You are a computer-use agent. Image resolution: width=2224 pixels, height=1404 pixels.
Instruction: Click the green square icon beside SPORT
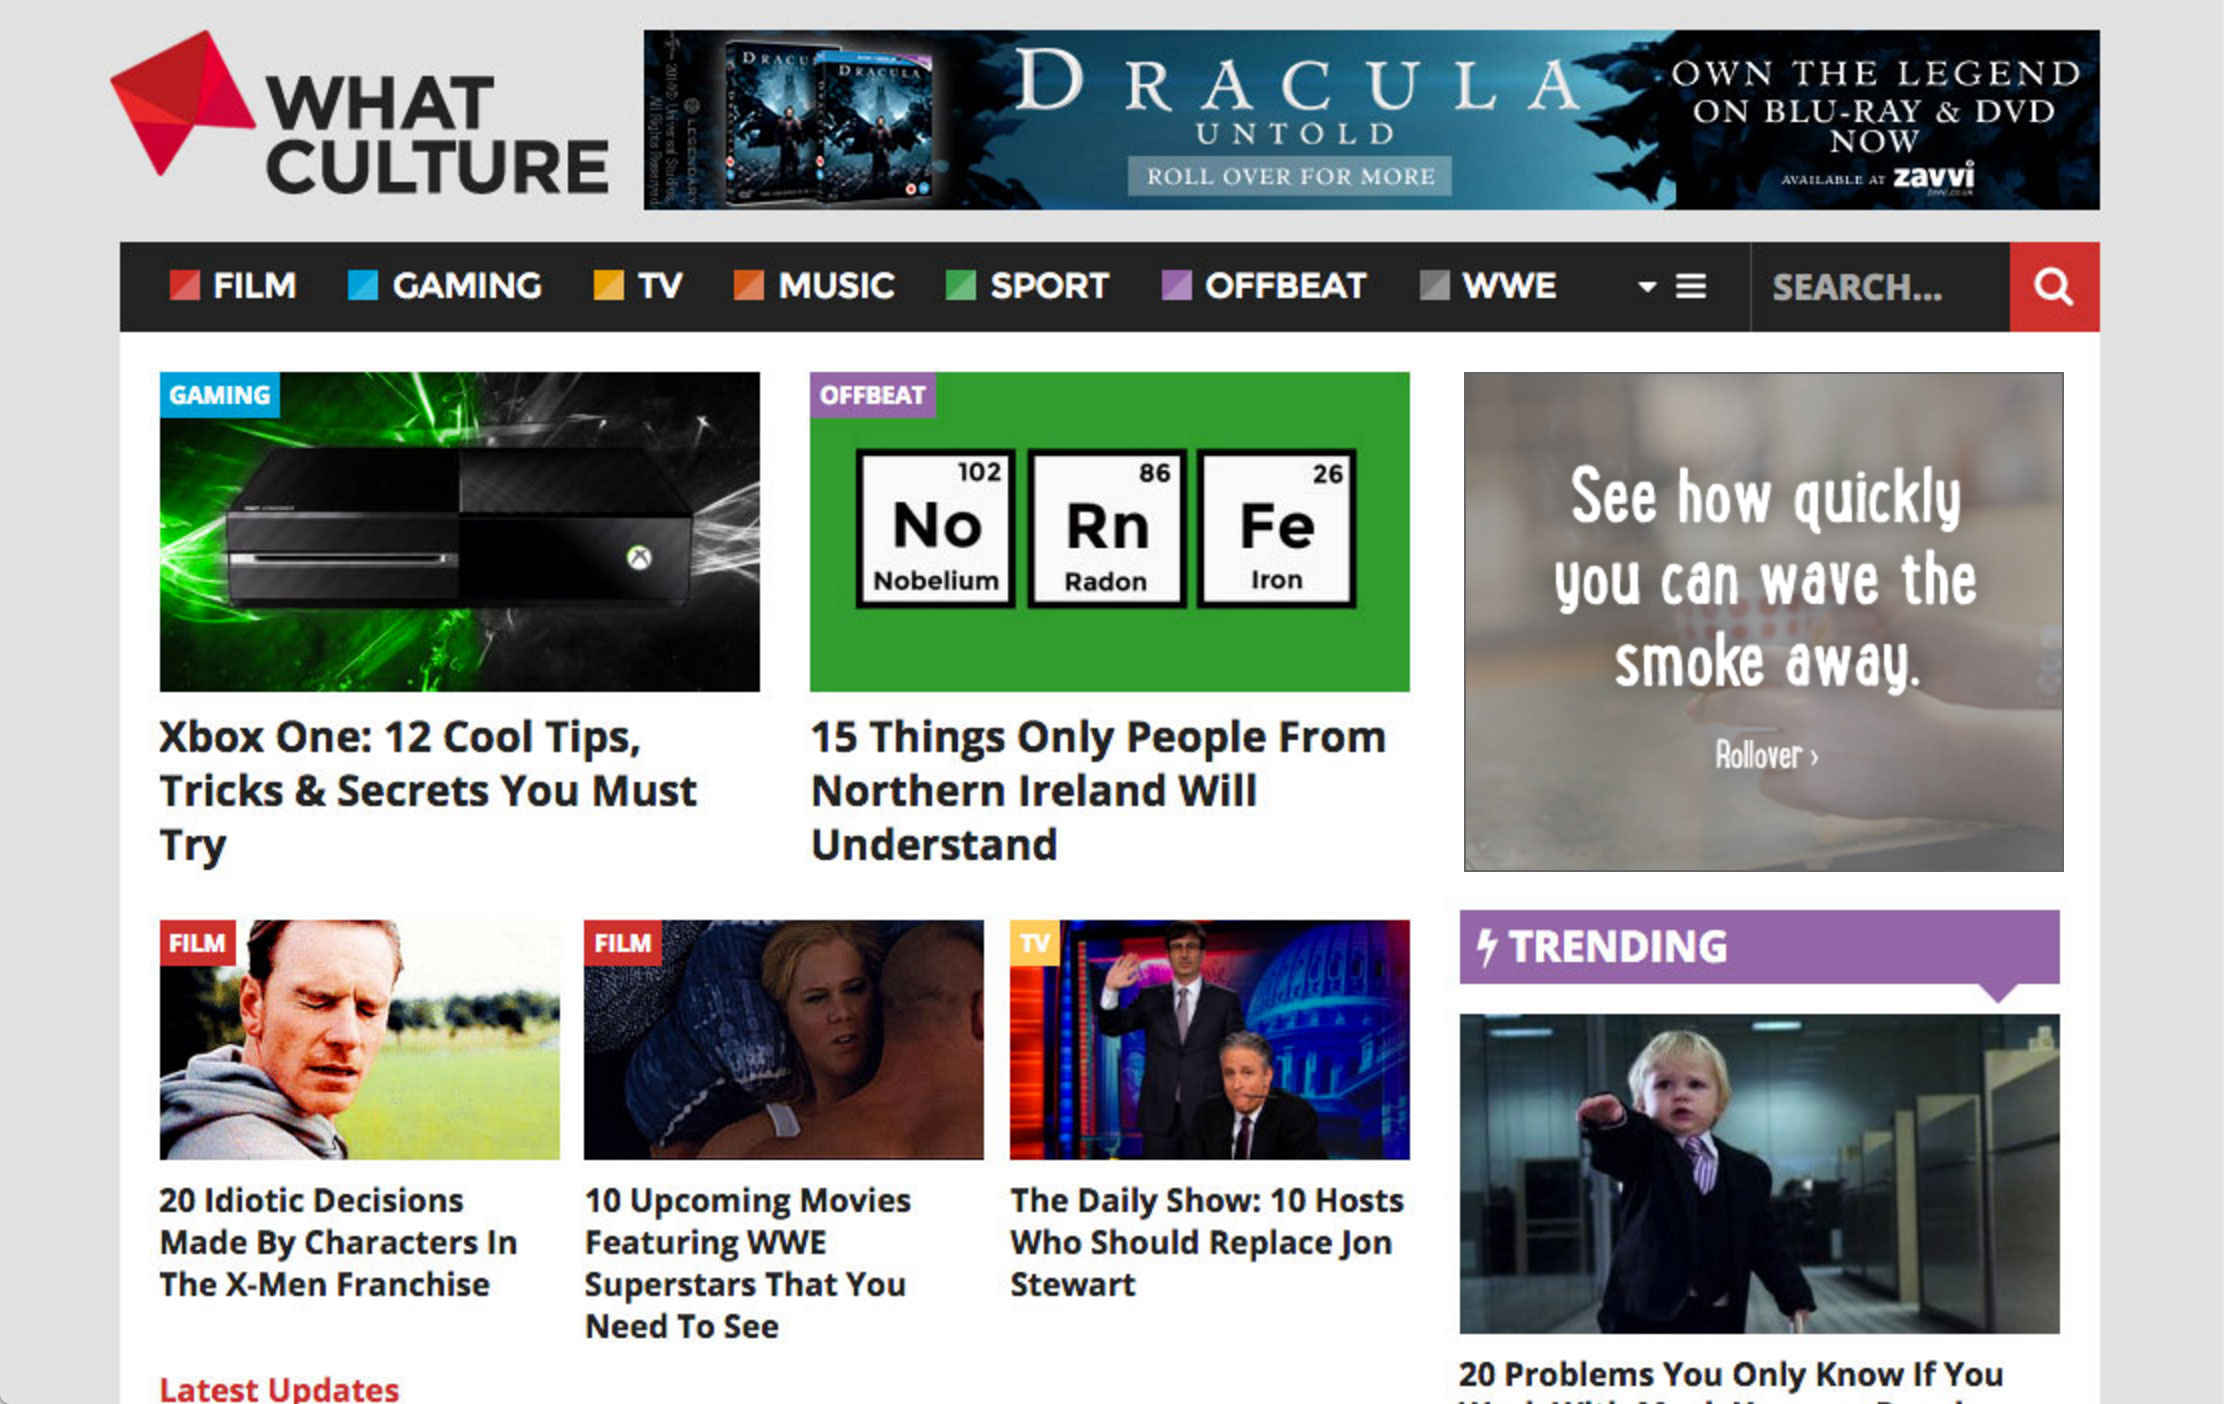click(x=960, y=286)
